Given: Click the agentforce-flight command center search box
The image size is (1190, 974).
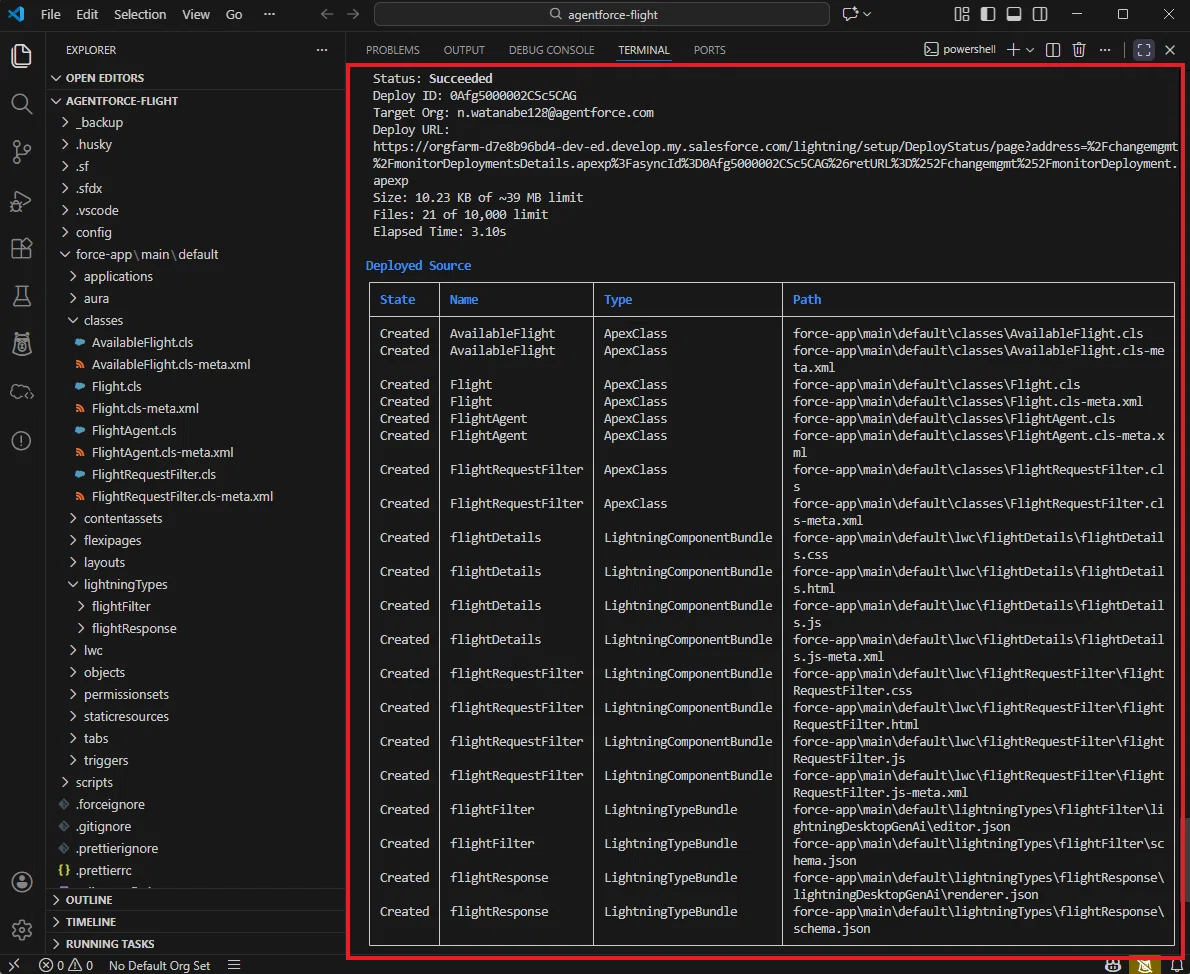Looking at the screenshot, I should (602, 14).
